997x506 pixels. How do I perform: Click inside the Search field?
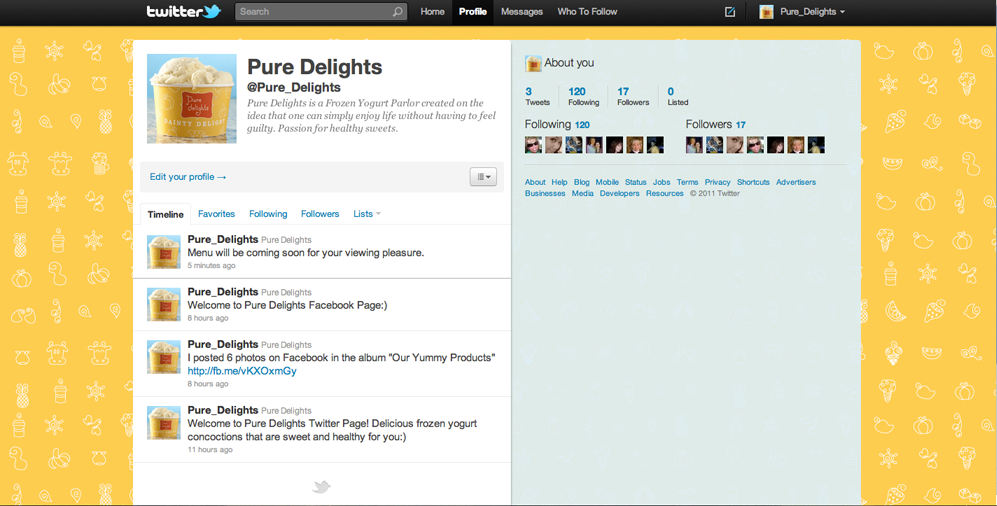[312, 12]
